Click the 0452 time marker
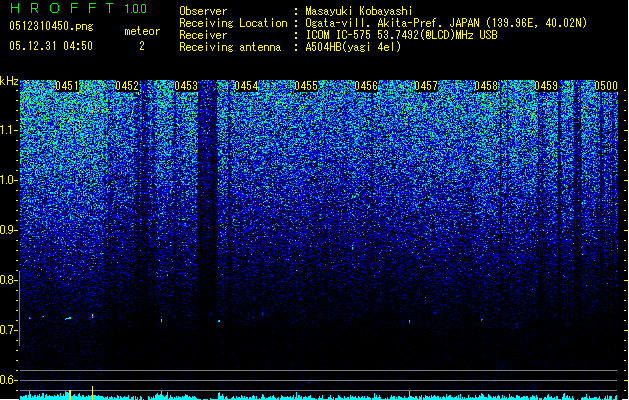This screenshot has width=629, height=400. [x=127, y=86]
